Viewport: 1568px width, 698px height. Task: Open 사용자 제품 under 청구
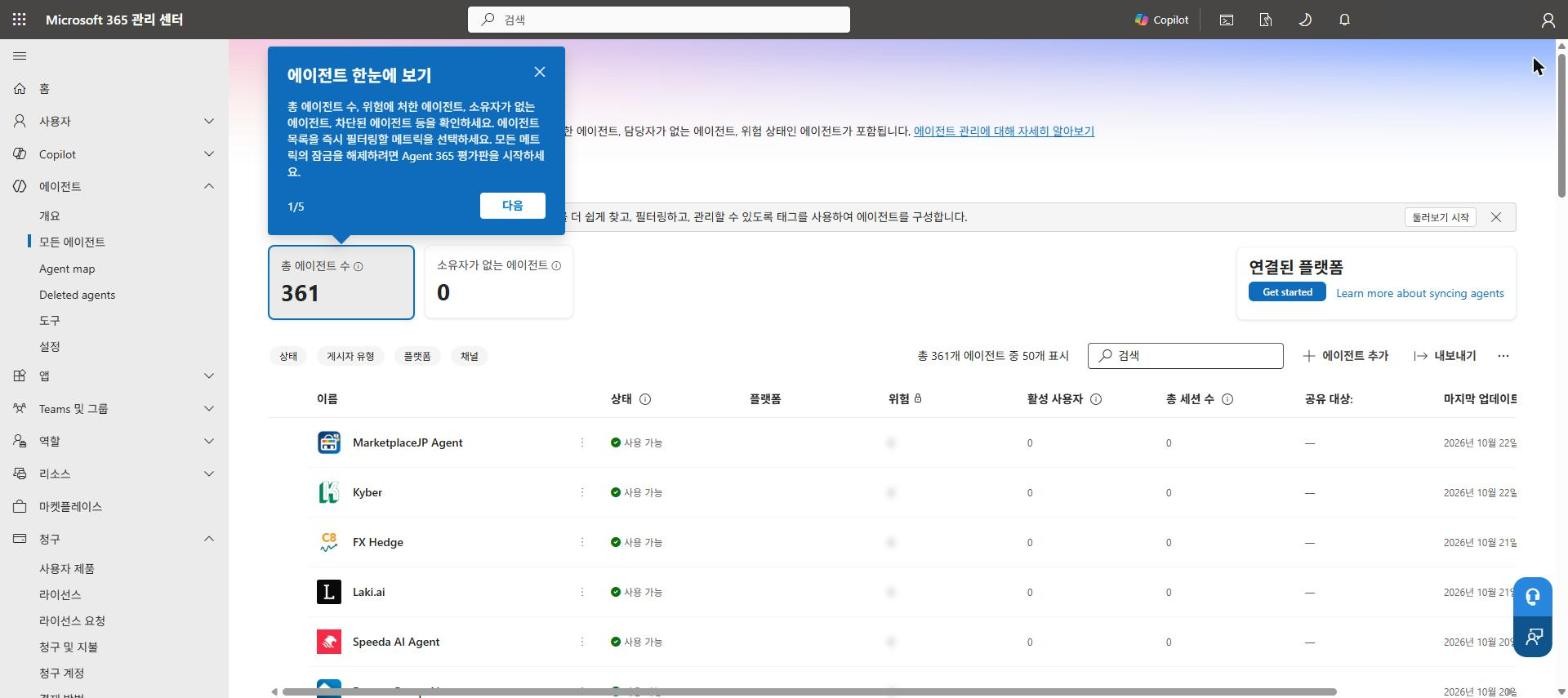coord(67,569)
